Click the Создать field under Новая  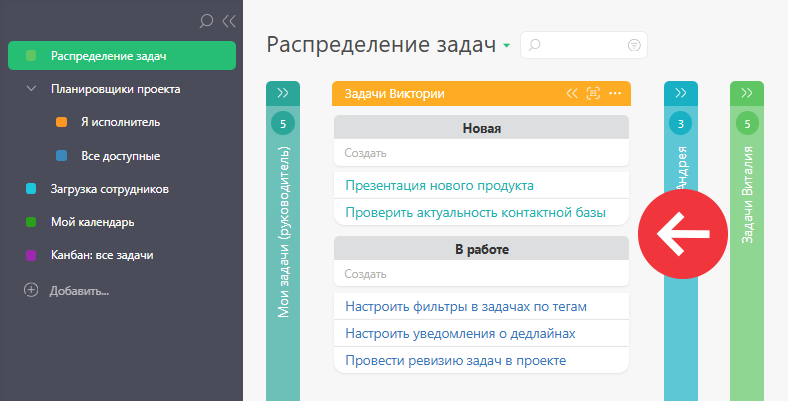pyautogui.click(x=481, y=153)
